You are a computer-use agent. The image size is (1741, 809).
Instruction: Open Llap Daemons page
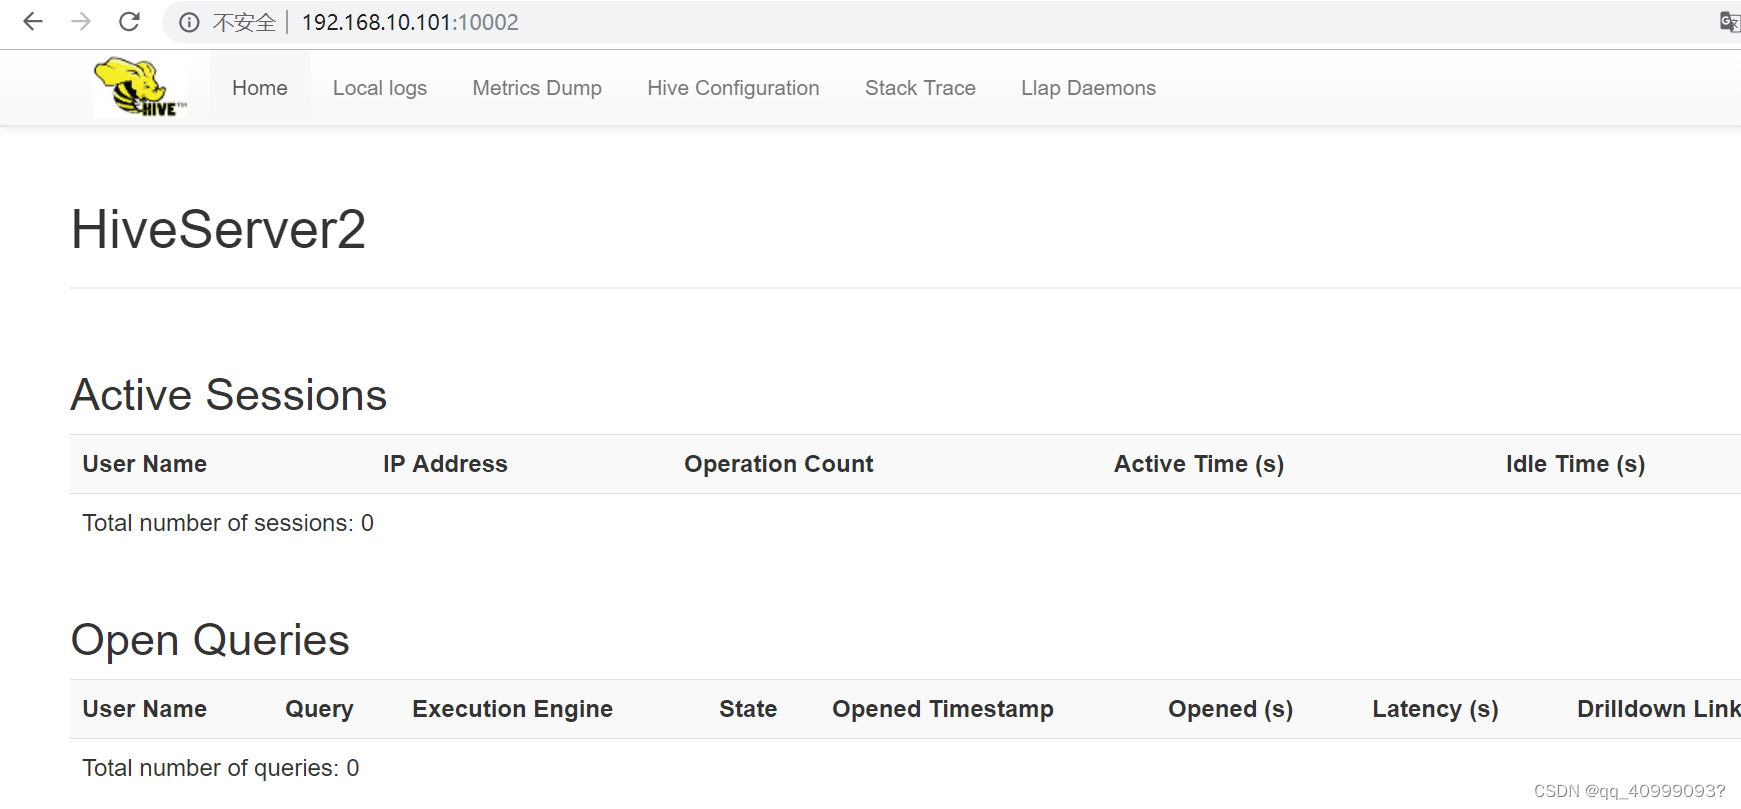click(x=1088, y=88)
